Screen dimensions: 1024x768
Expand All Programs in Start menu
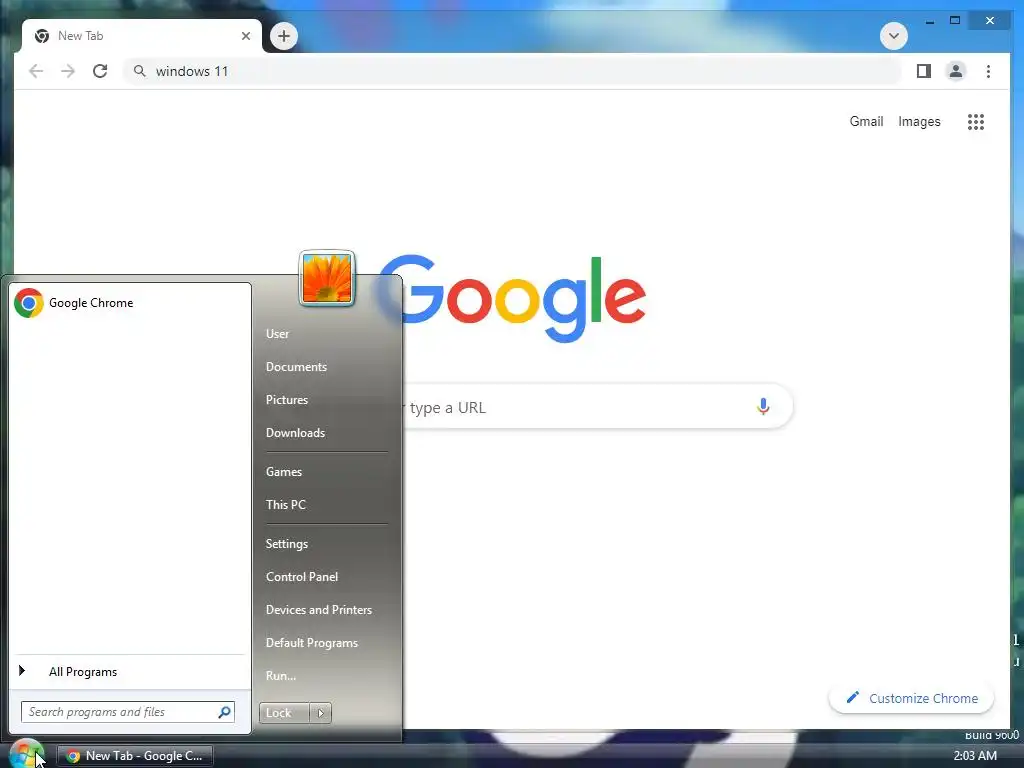130,671
